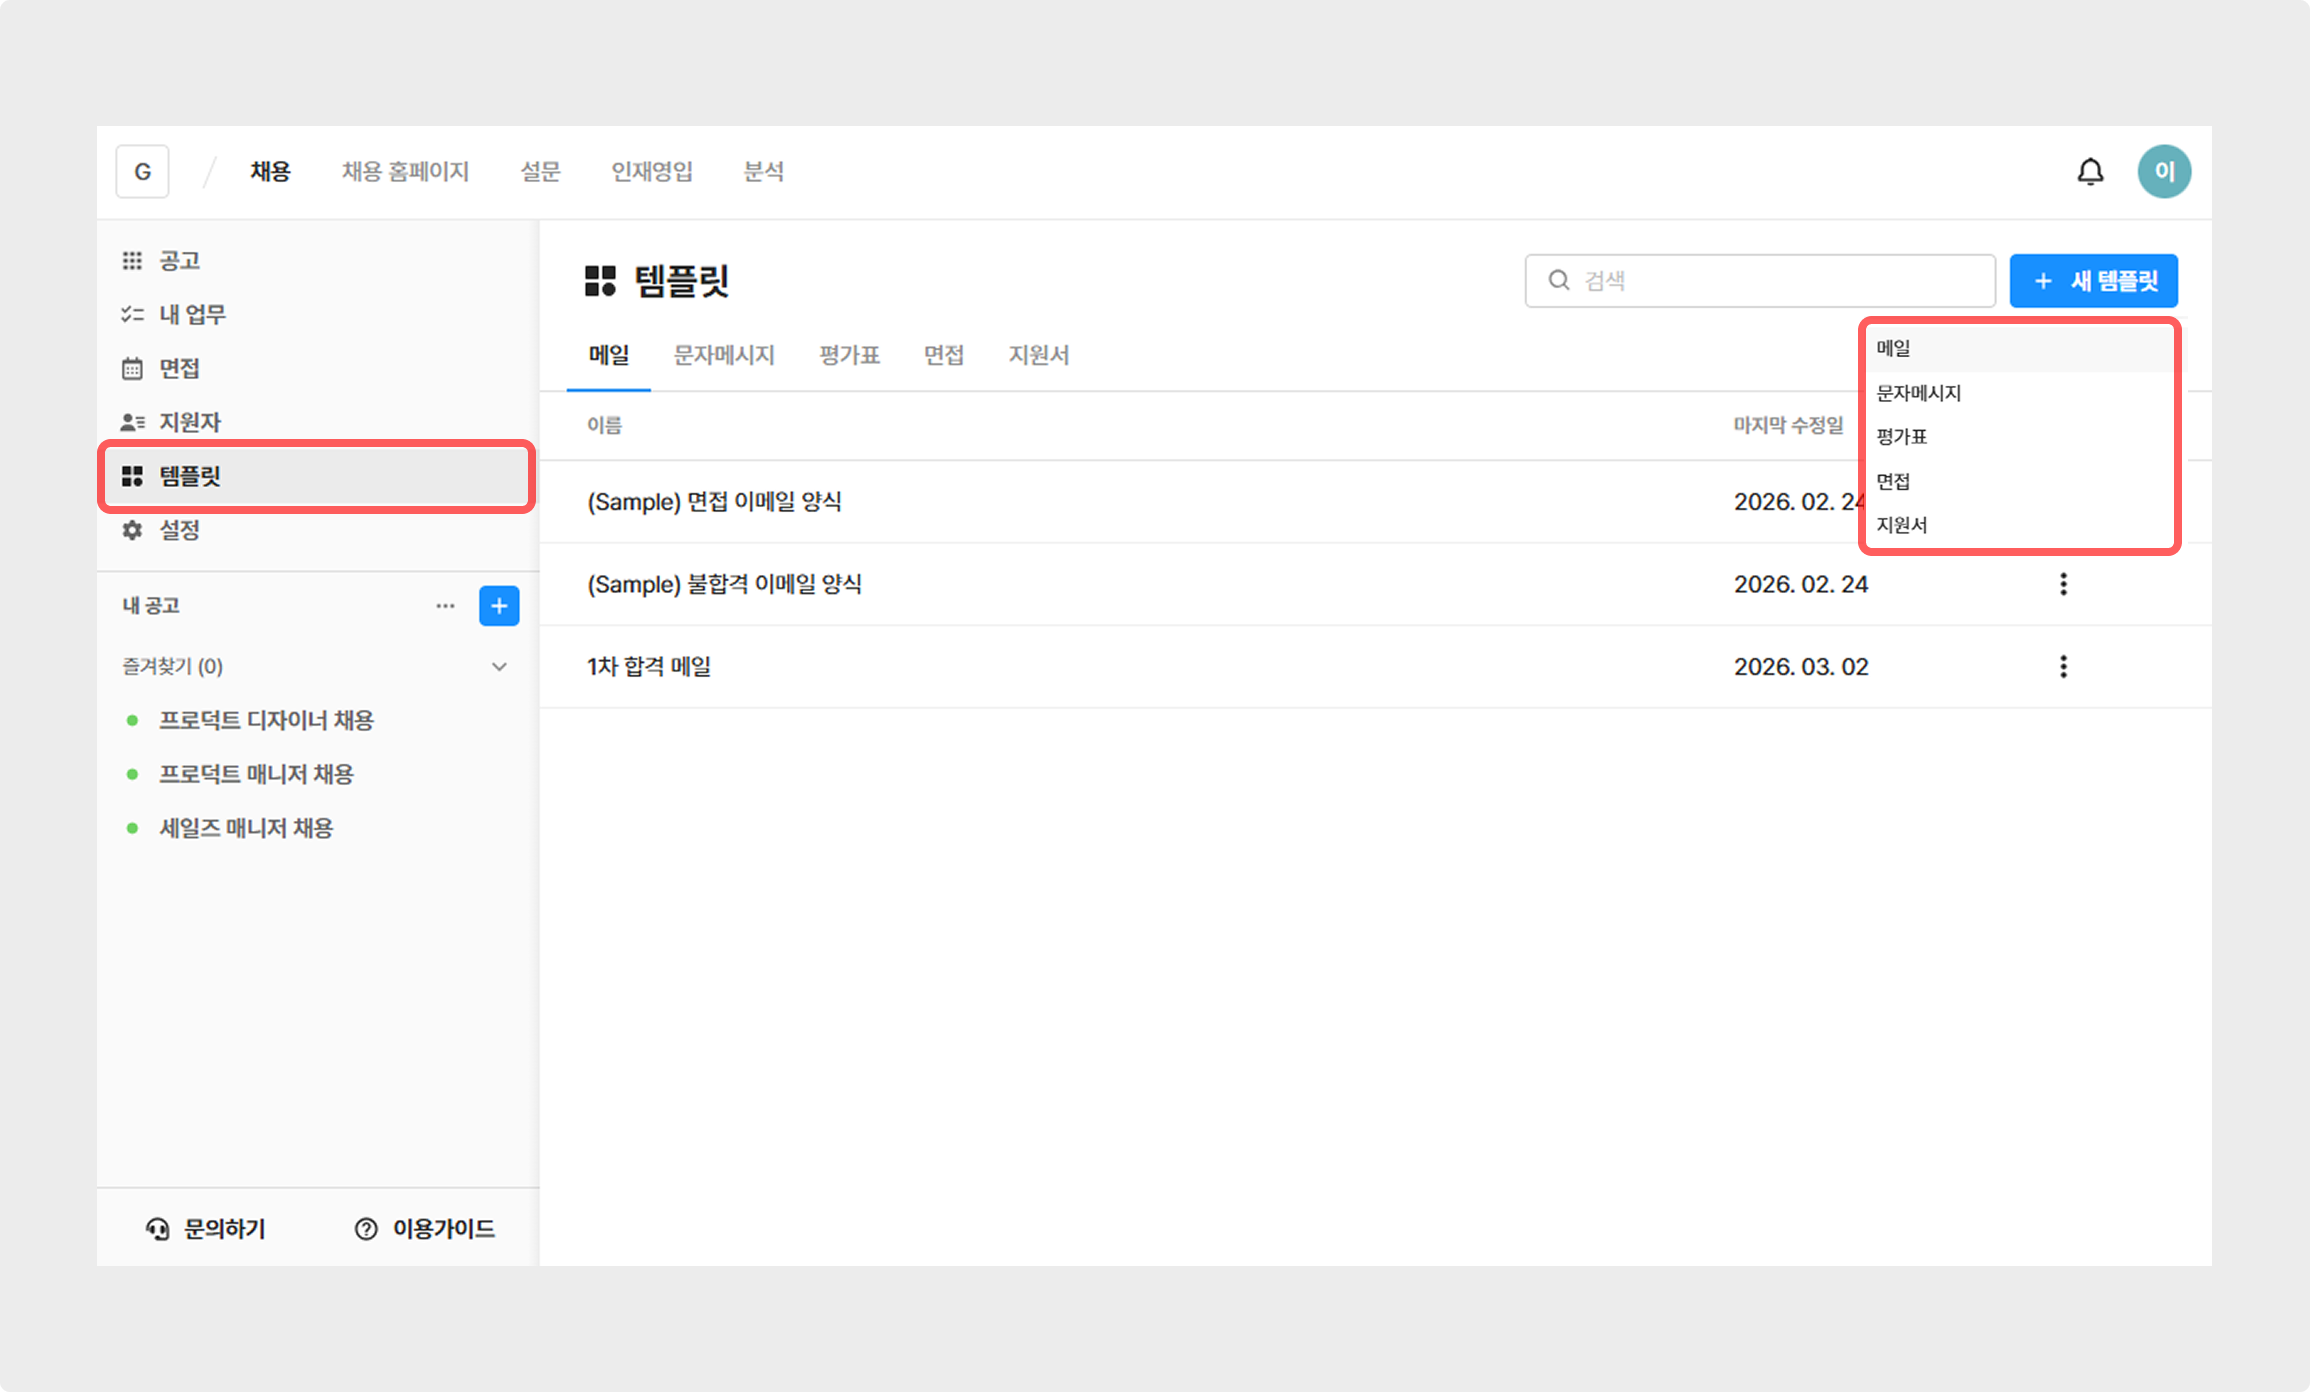Click the G workspace logo button
This screenshot has width=2310, height=1392.
coord(142,172)
